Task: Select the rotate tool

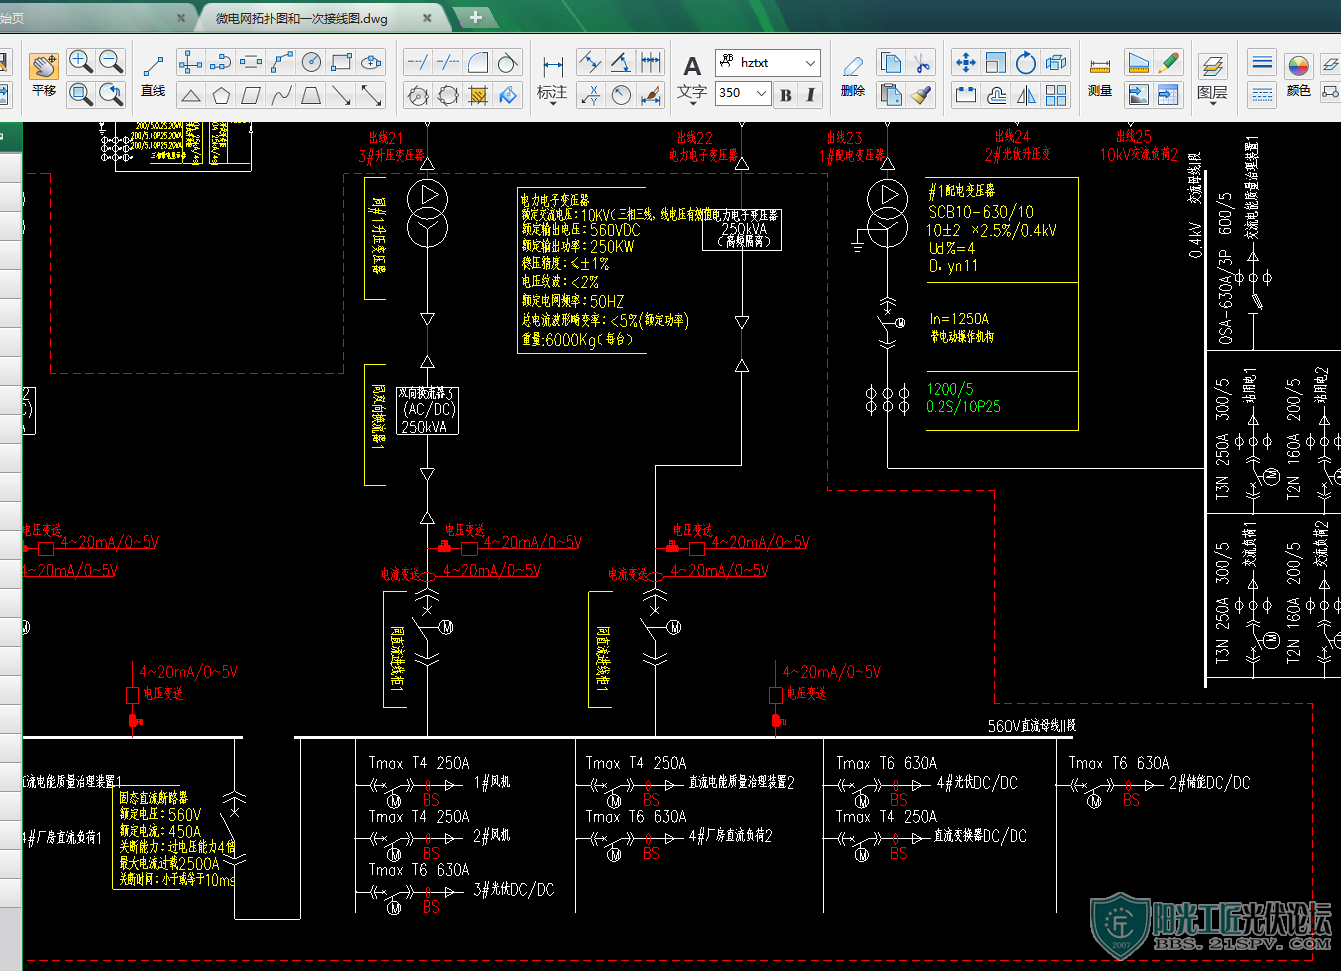Action: [x=1025, y=62]
